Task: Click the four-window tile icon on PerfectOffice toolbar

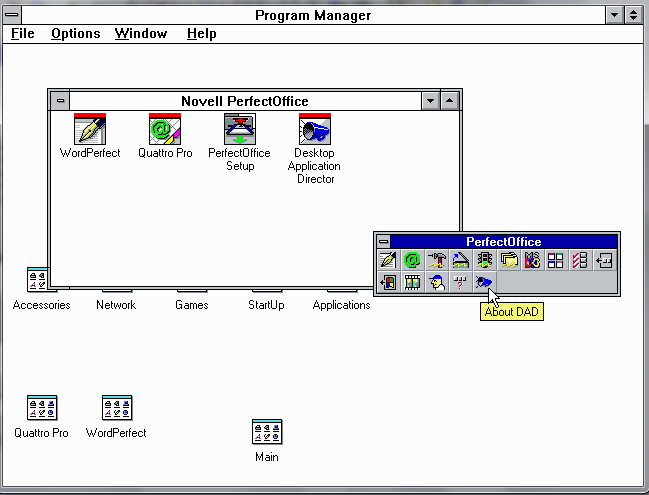Action: [x=556, y=260]
